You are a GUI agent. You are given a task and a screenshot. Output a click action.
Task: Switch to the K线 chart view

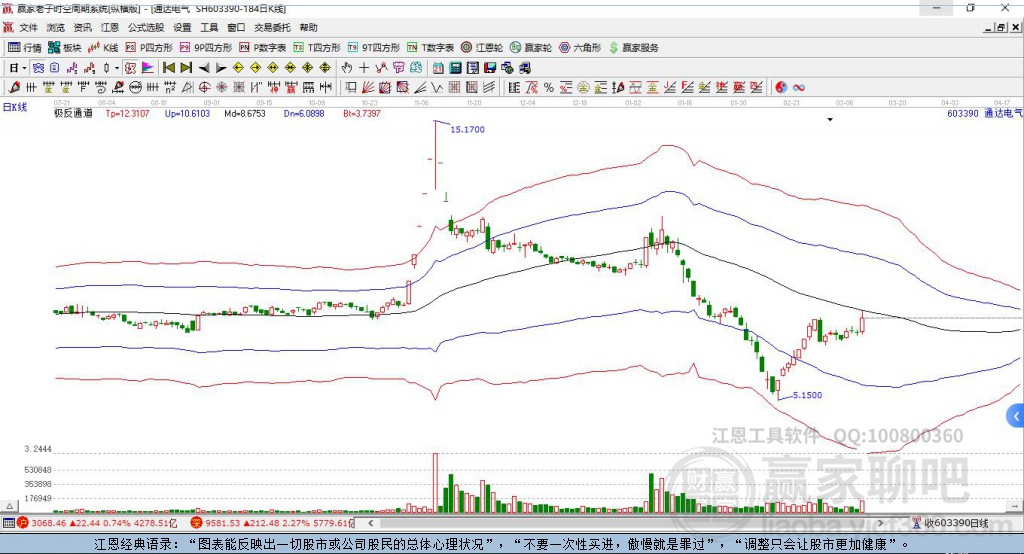click(103, 48)
